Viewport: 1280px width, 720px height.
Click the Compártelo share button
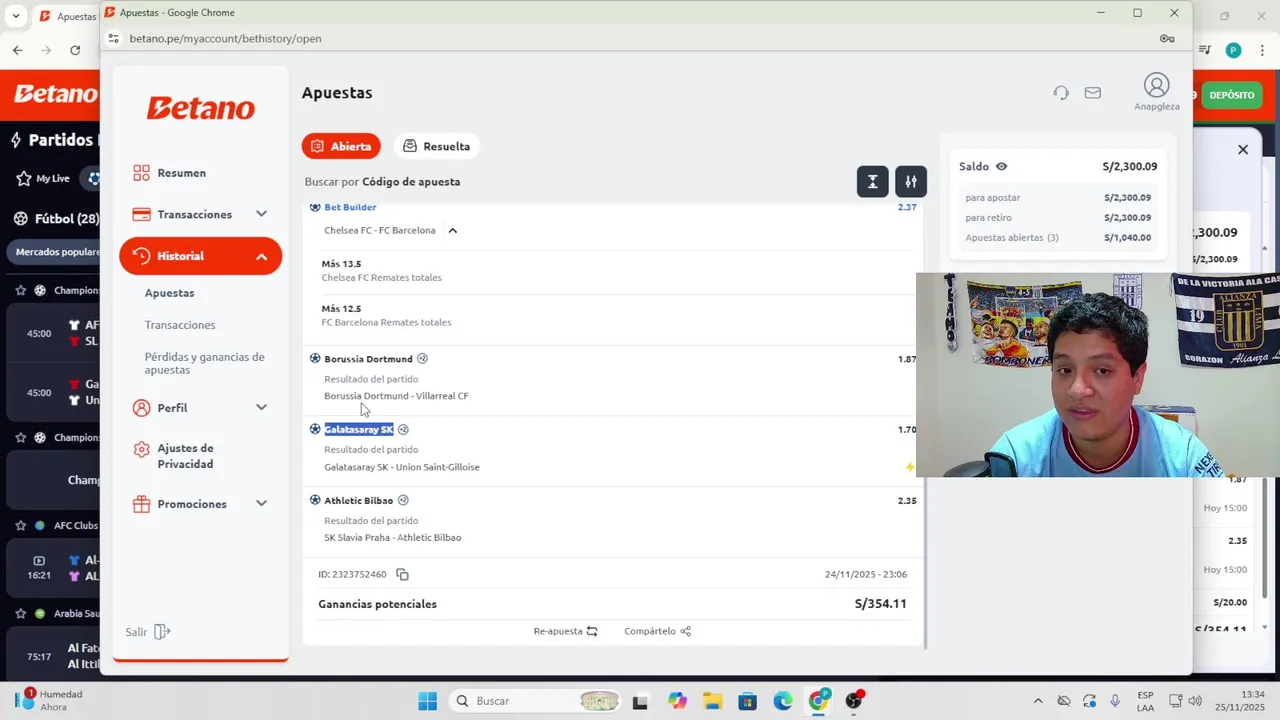[x=657, y=631]
